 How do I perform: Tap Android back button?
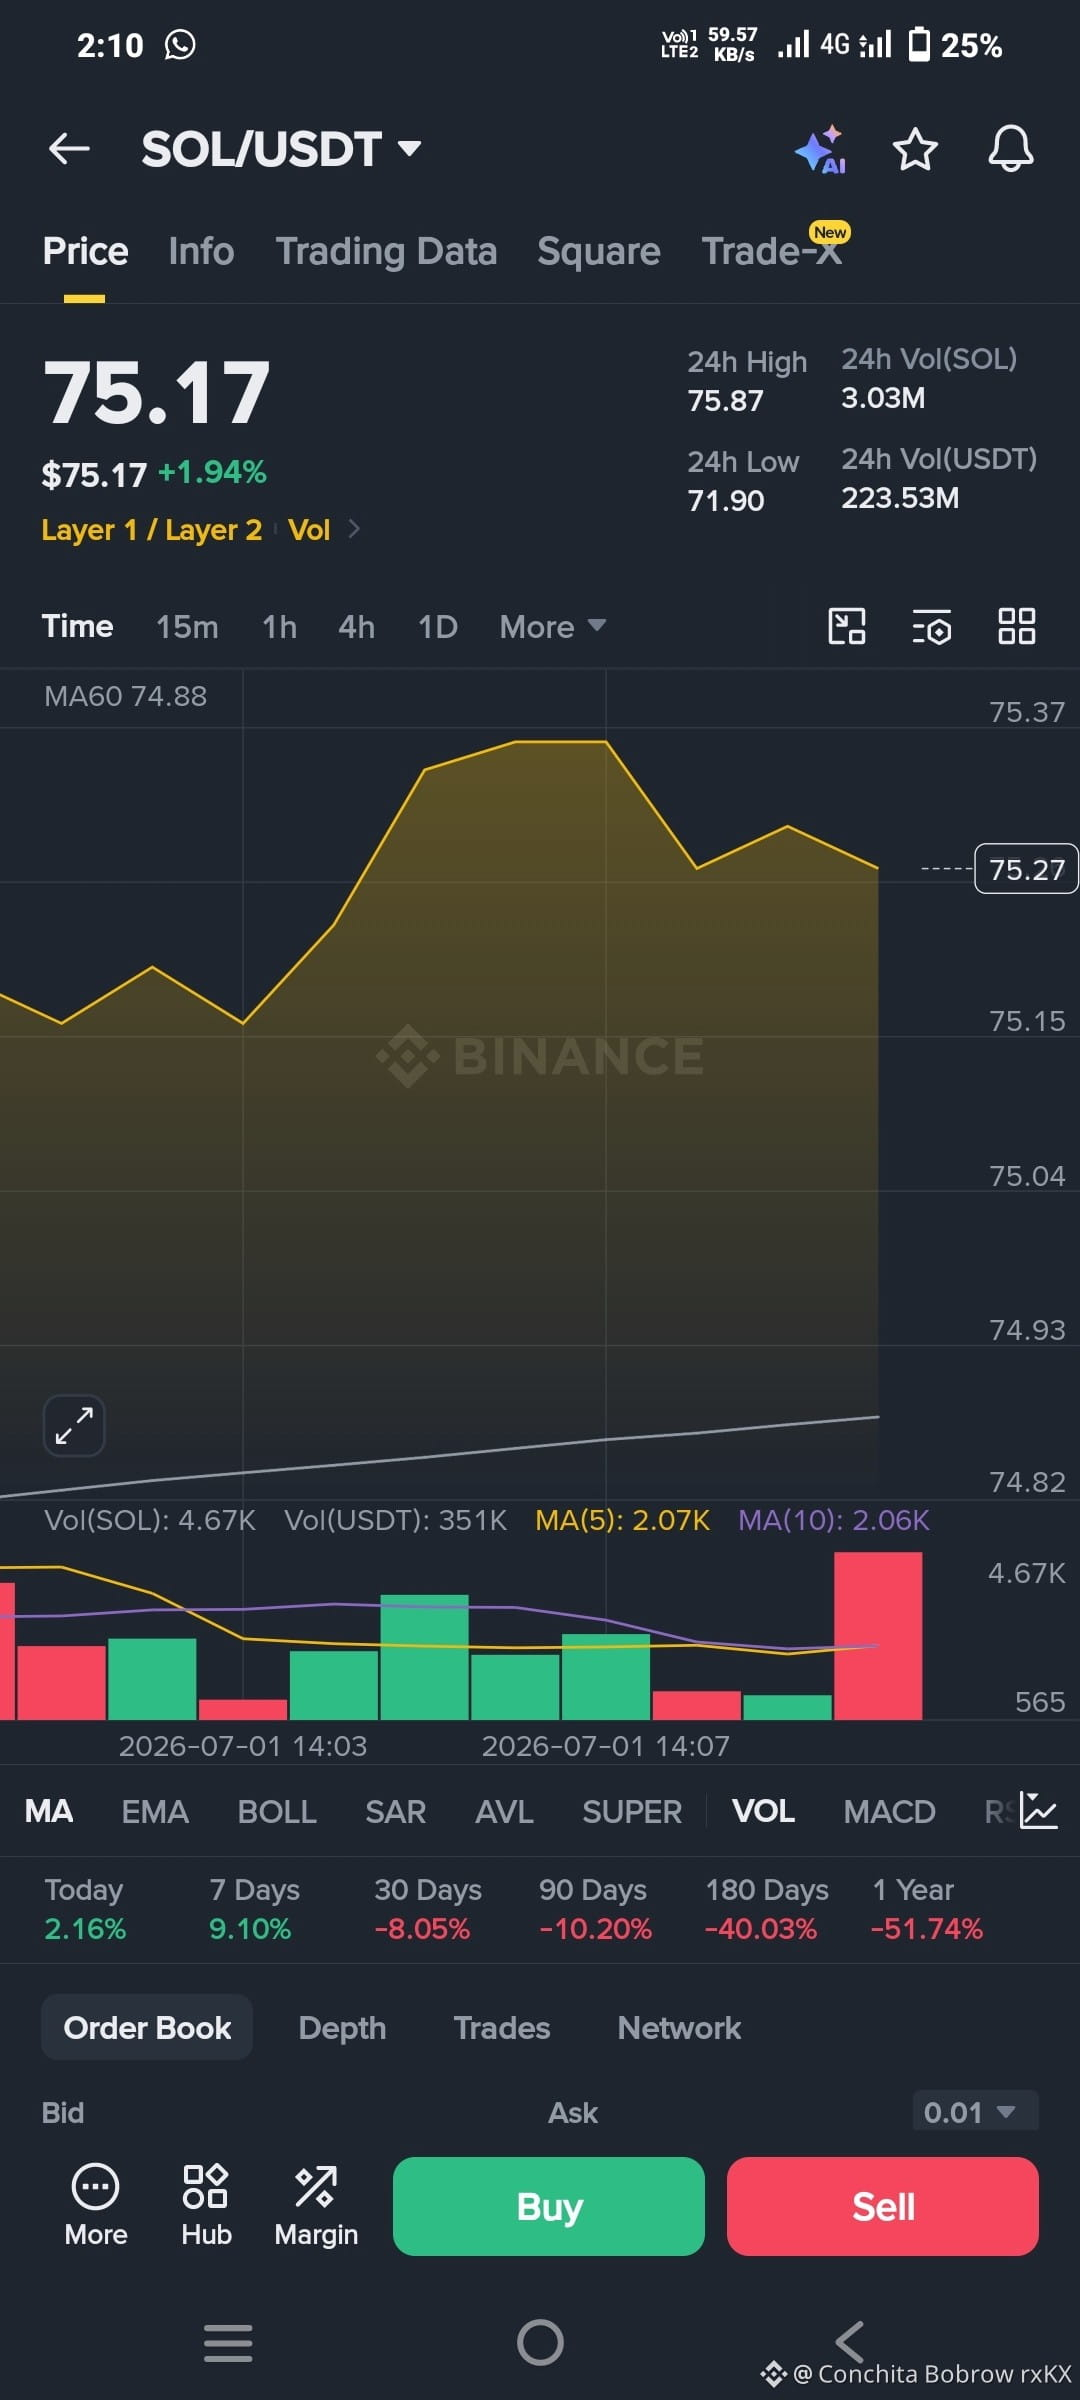pyautogui.click(x=850, y=2342)
